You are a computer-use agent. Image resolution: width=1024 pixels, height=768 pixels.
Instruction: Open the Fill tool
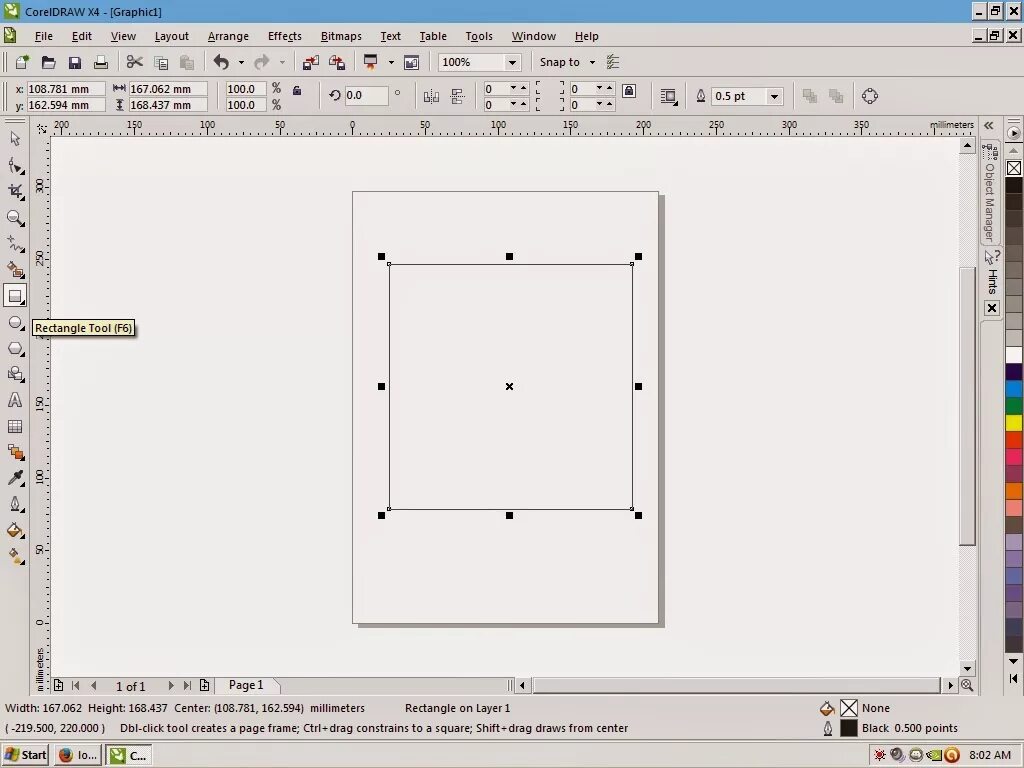pos(15,531)
